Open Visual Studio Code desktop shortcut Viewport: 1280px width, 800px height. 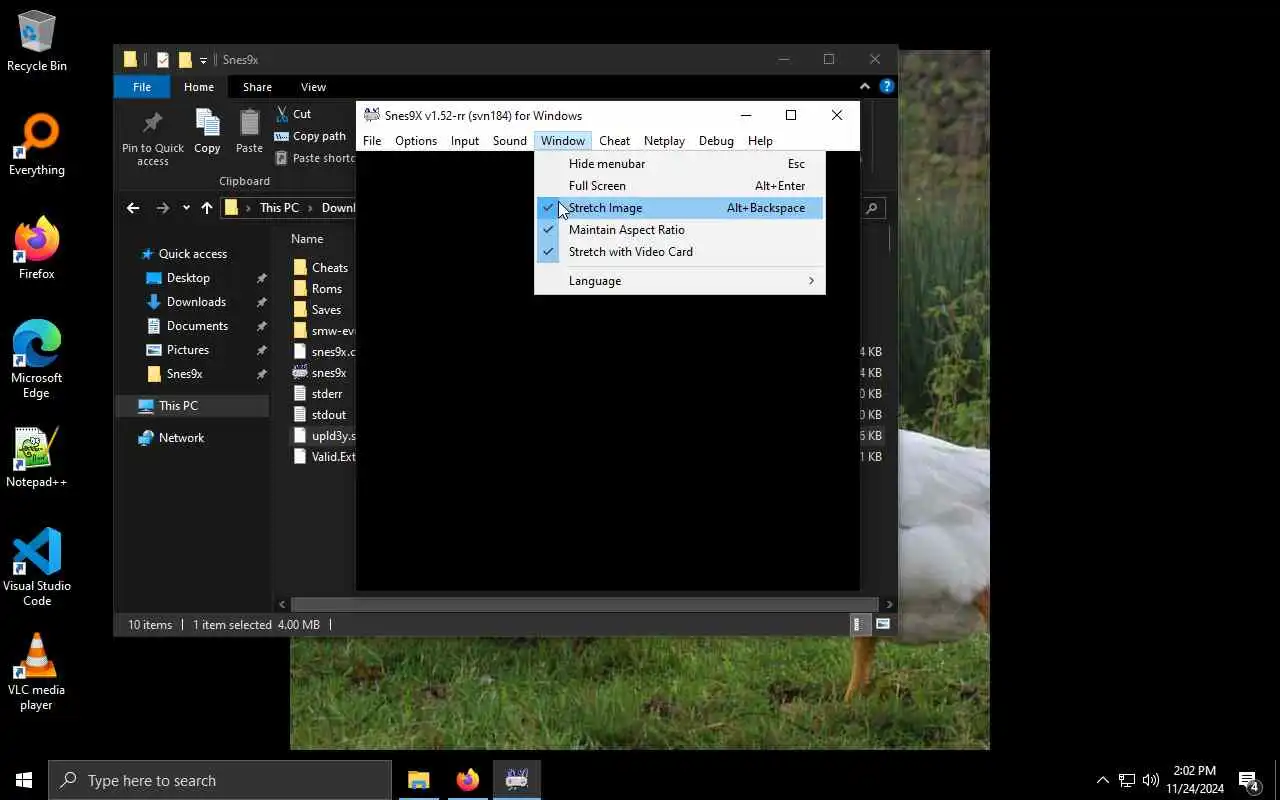click(x=37, y=567)
